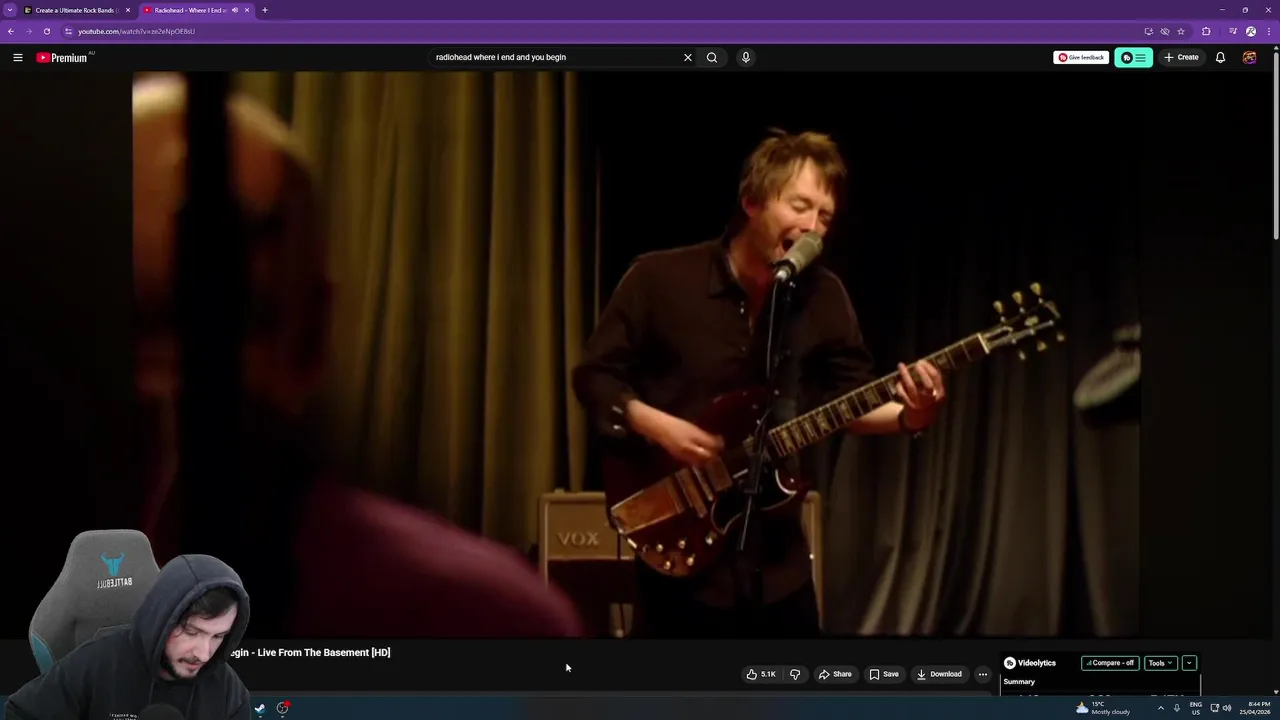Open volume control in system tray

(1227, 708)
